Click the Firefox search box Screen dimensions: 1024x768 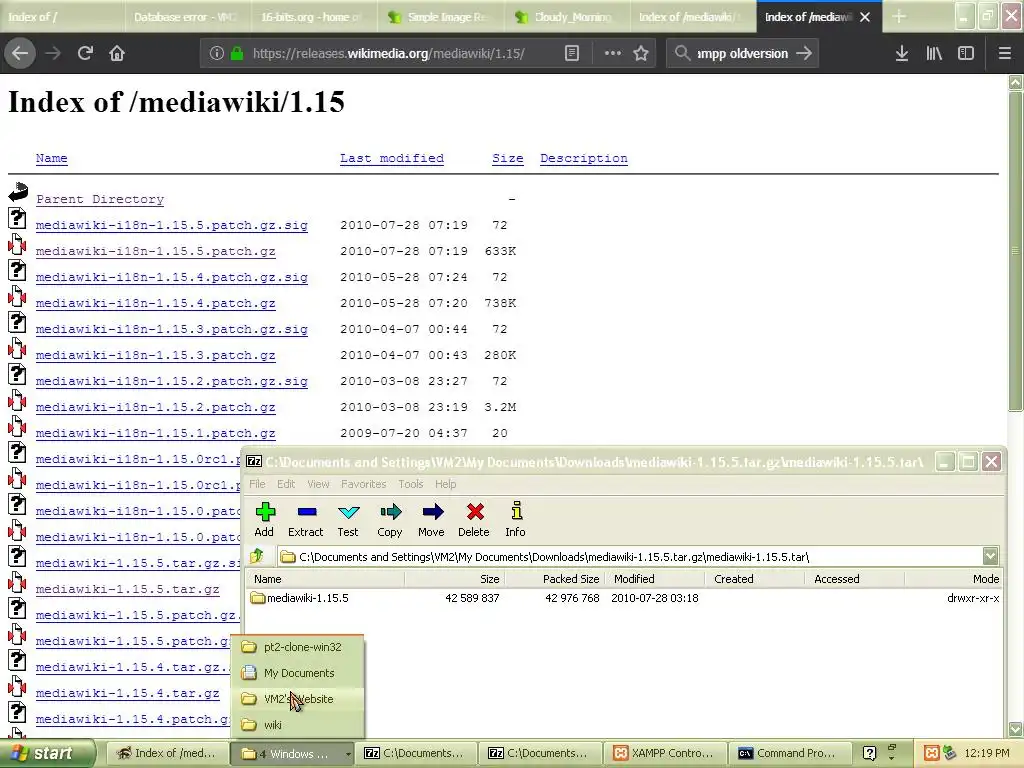[x=742, y=54]
